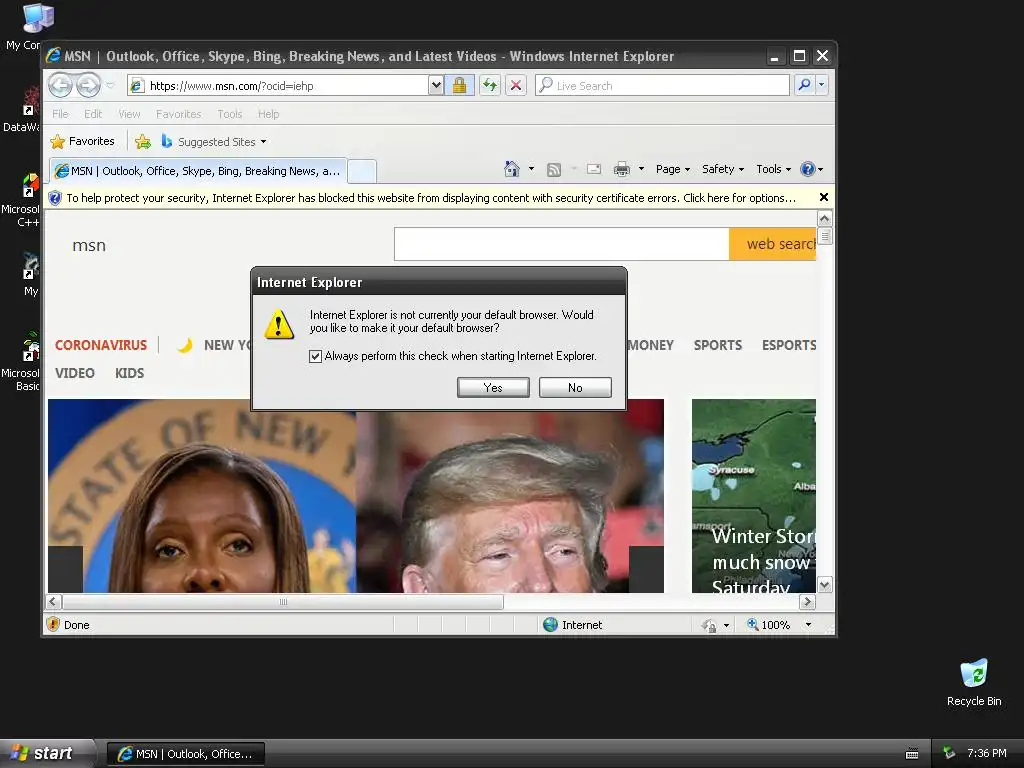
Task: Click the Refresh page button
Action: (490, 85)
